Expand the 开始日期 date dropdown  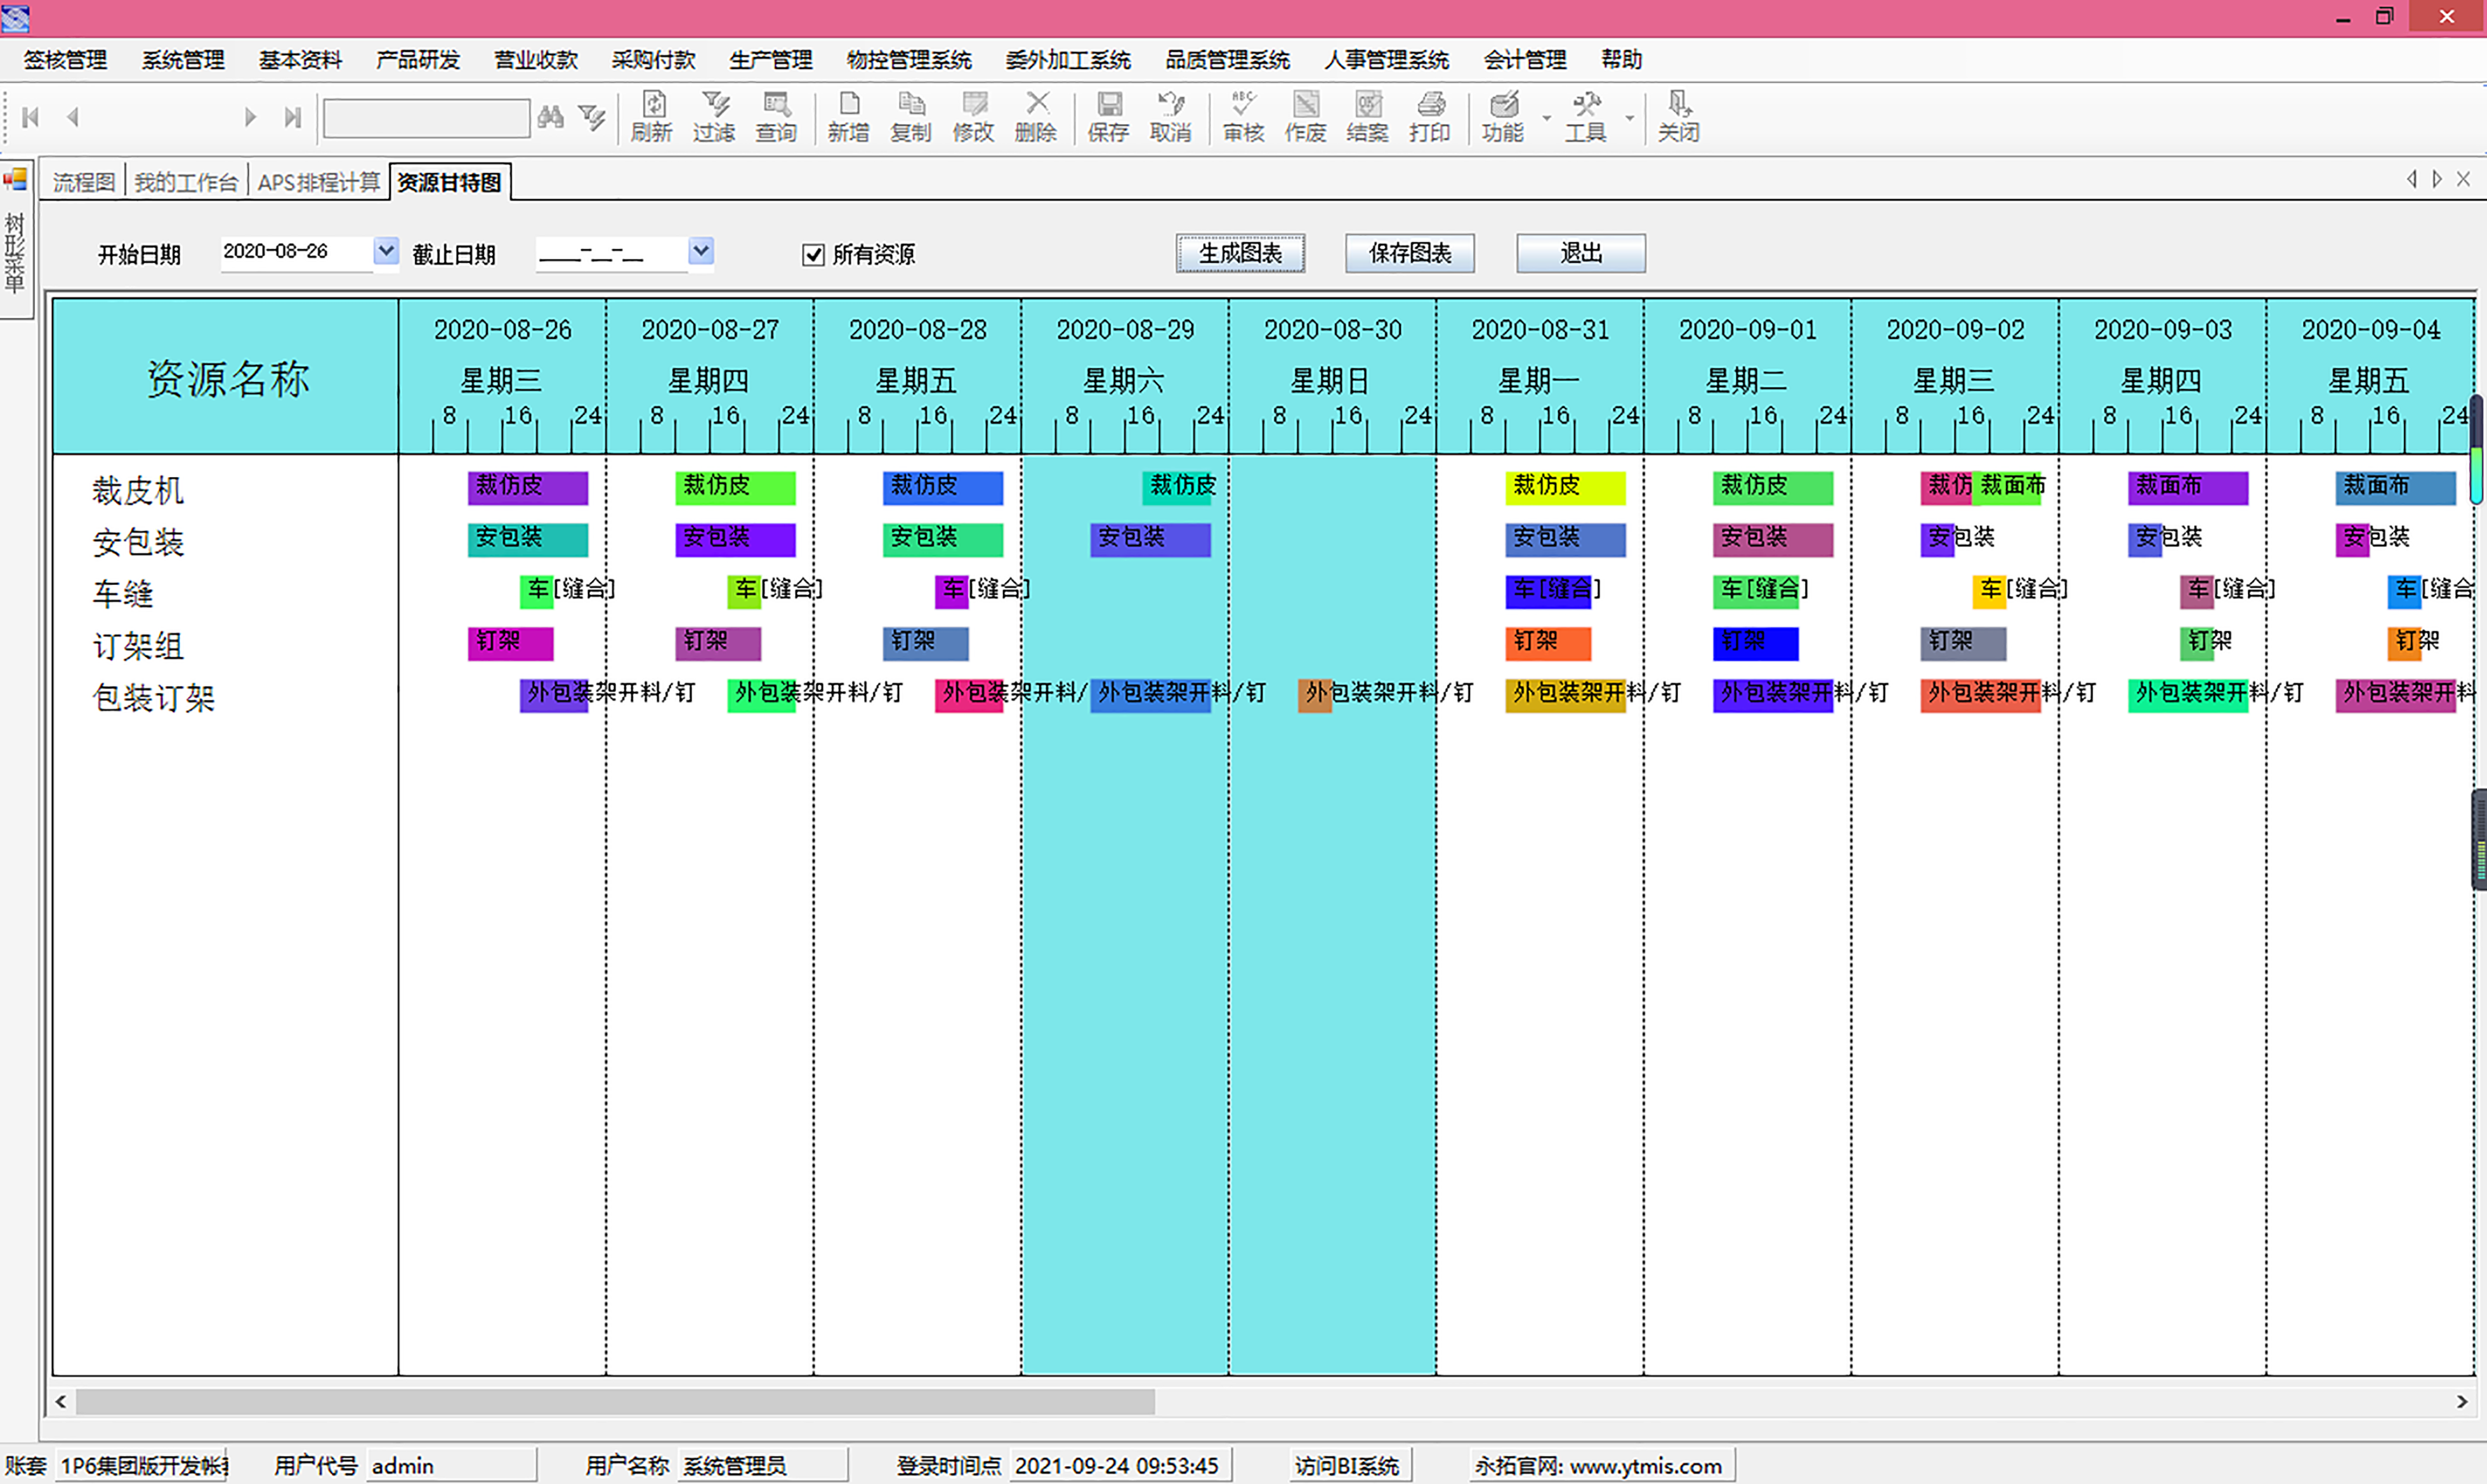point(385,251)
